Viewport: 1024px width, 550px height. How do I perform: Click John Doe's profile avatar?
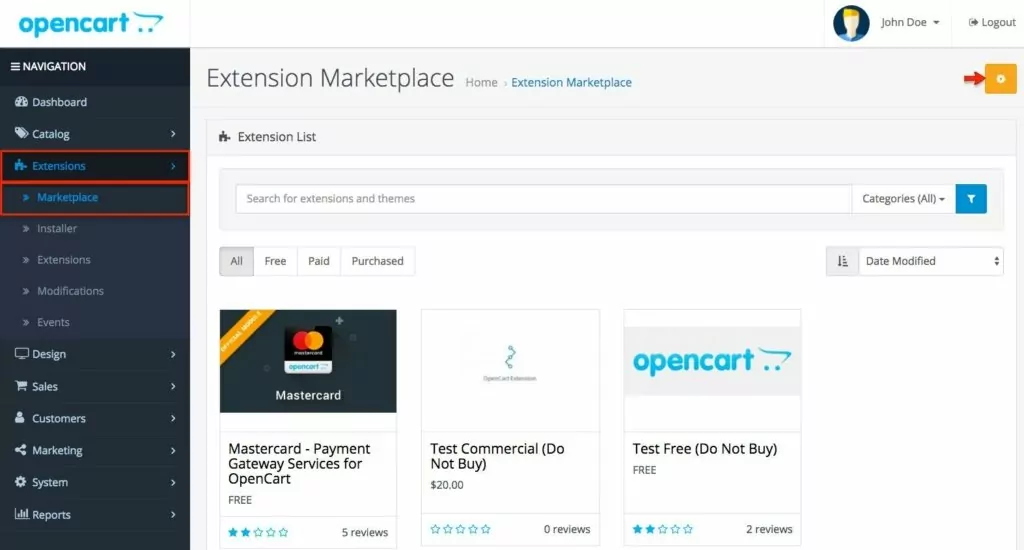click(851, 23)
